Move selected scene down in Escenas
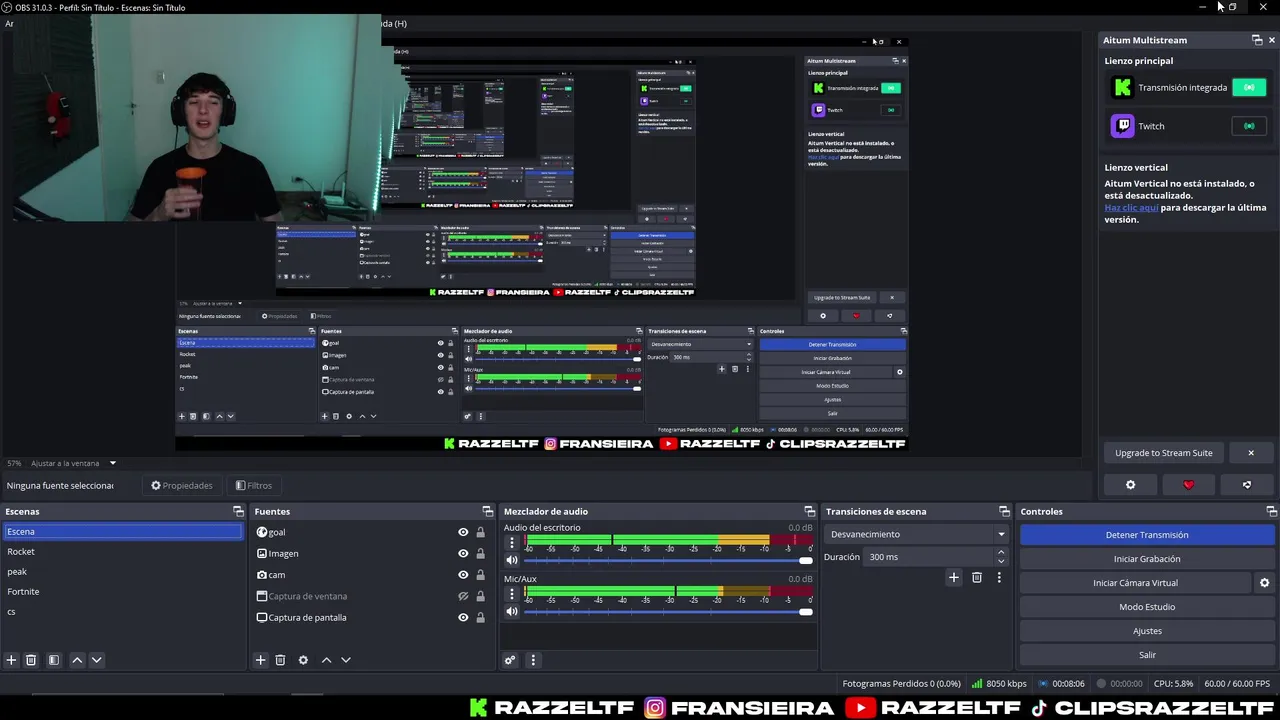1280x720 pixels. coord(96,660)
